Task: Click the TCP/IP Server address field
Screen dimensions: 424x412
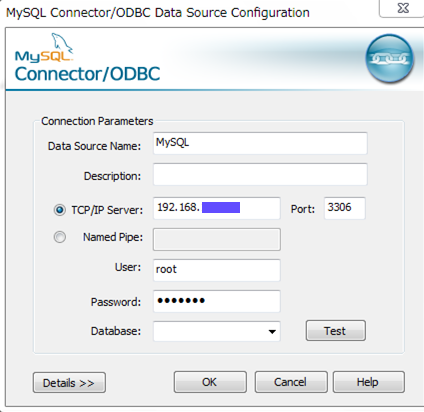Action: coord(217,208)
